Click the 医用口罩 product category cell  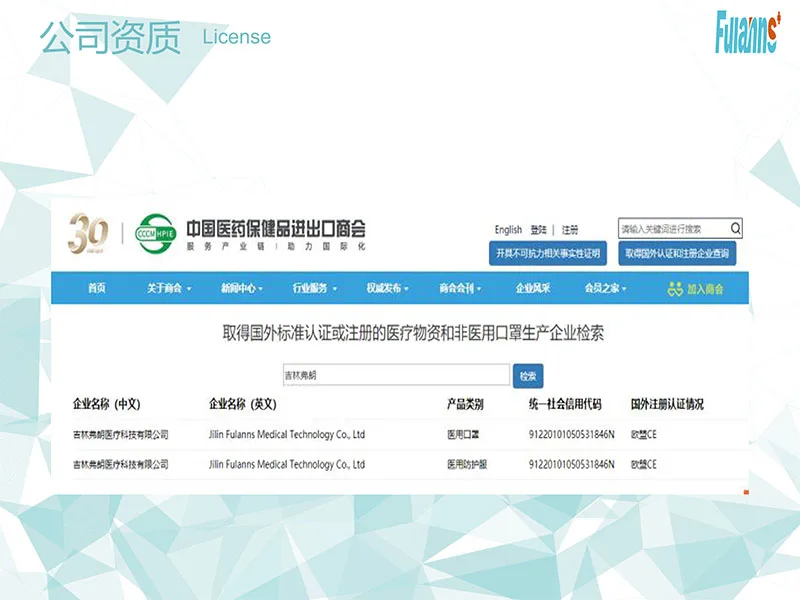(x=463, y=435)
